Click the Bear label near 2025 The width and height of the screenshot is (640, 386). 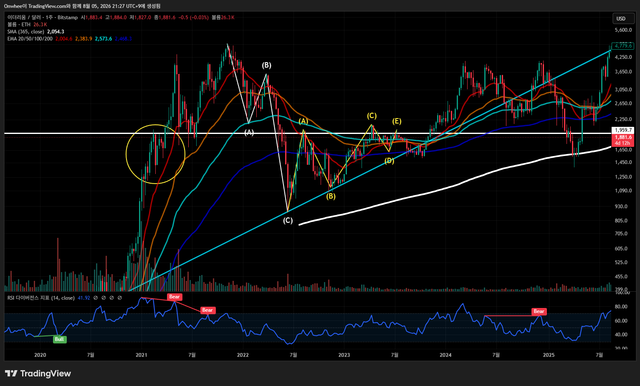click(x=539, y=311)
